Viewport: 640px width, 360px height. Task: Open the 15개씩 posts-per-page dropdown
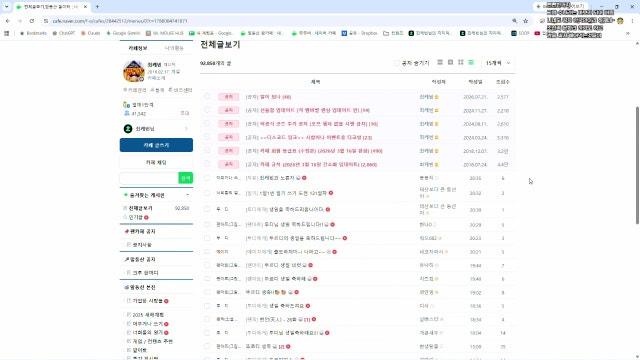[498, 63]
